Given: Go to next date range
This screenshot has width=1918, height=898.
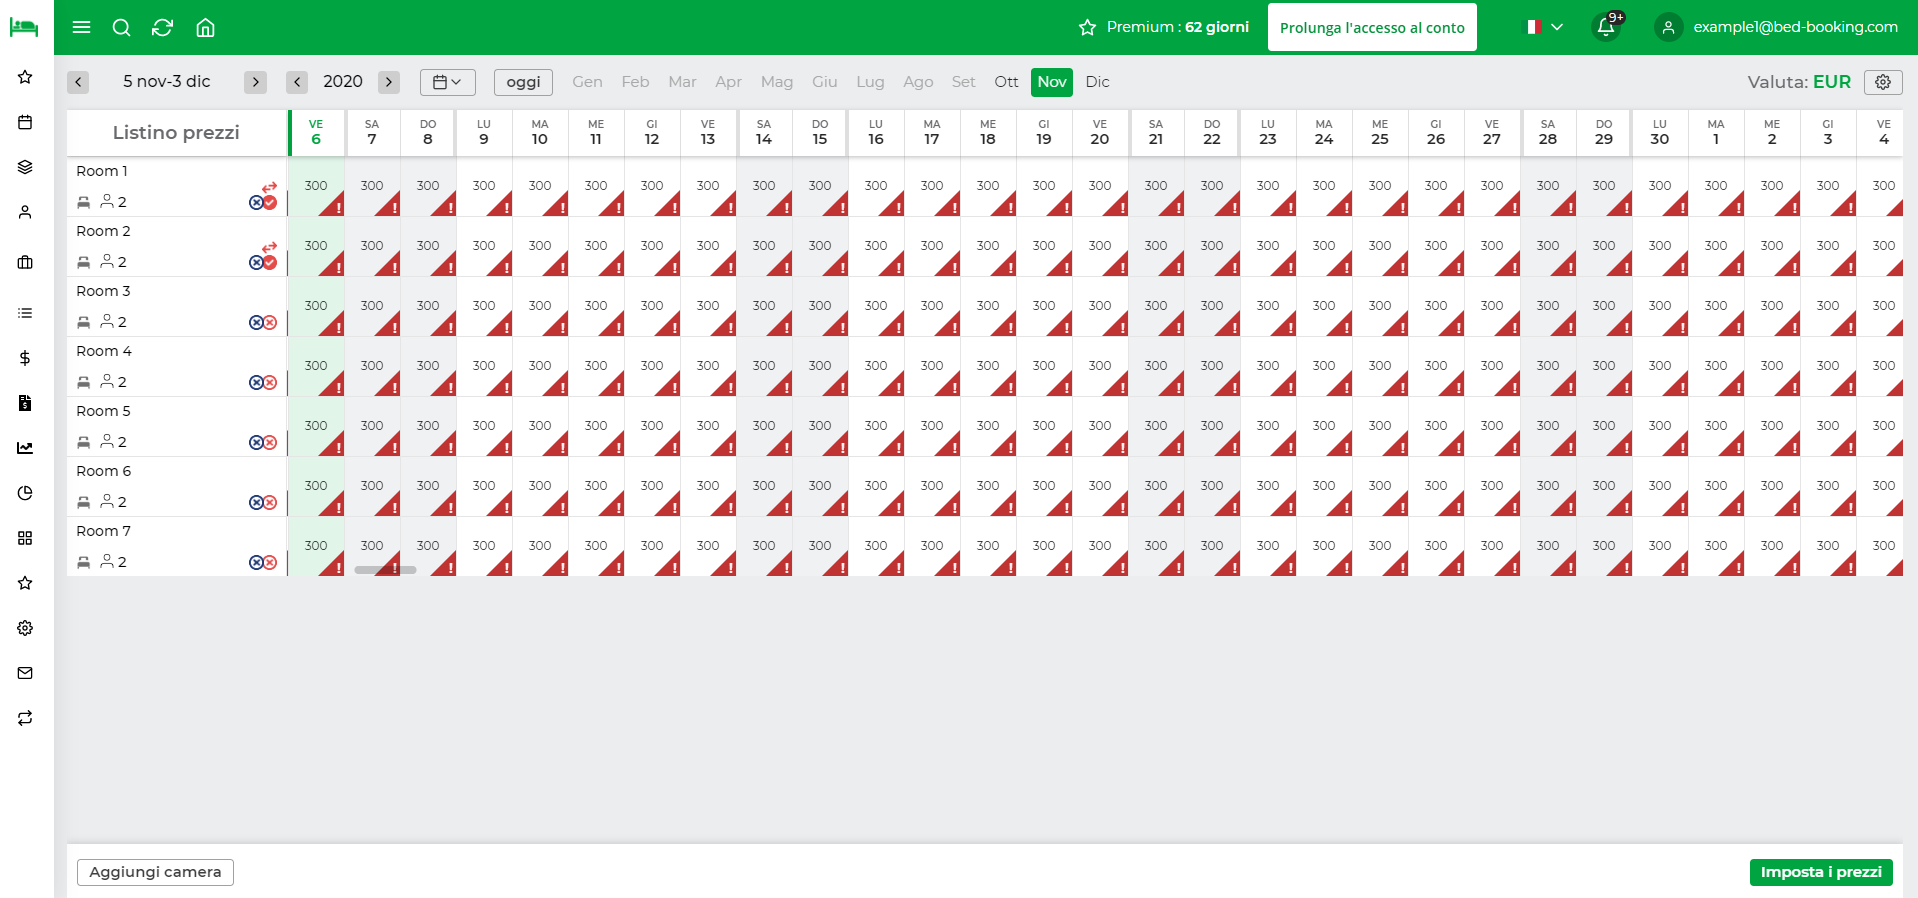Looking at the screenshot, I should (256, 82).
